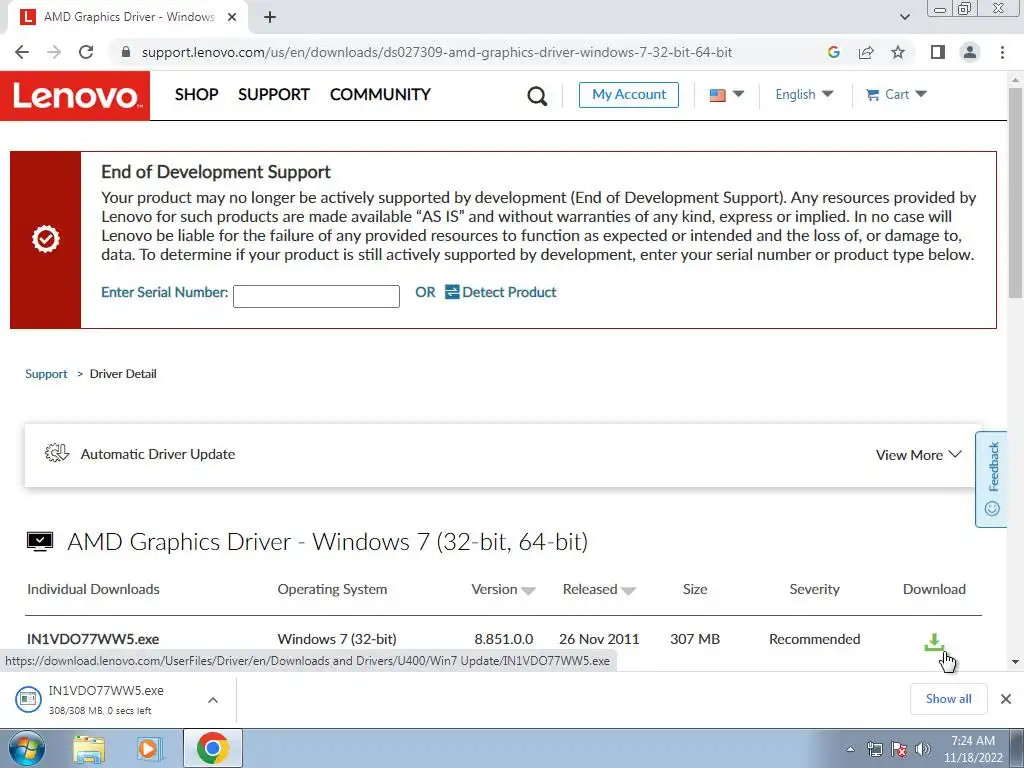Click the My Account button
Image resolution: width=1024 pixels, height=768 pixels.
[x=629, y=95]
